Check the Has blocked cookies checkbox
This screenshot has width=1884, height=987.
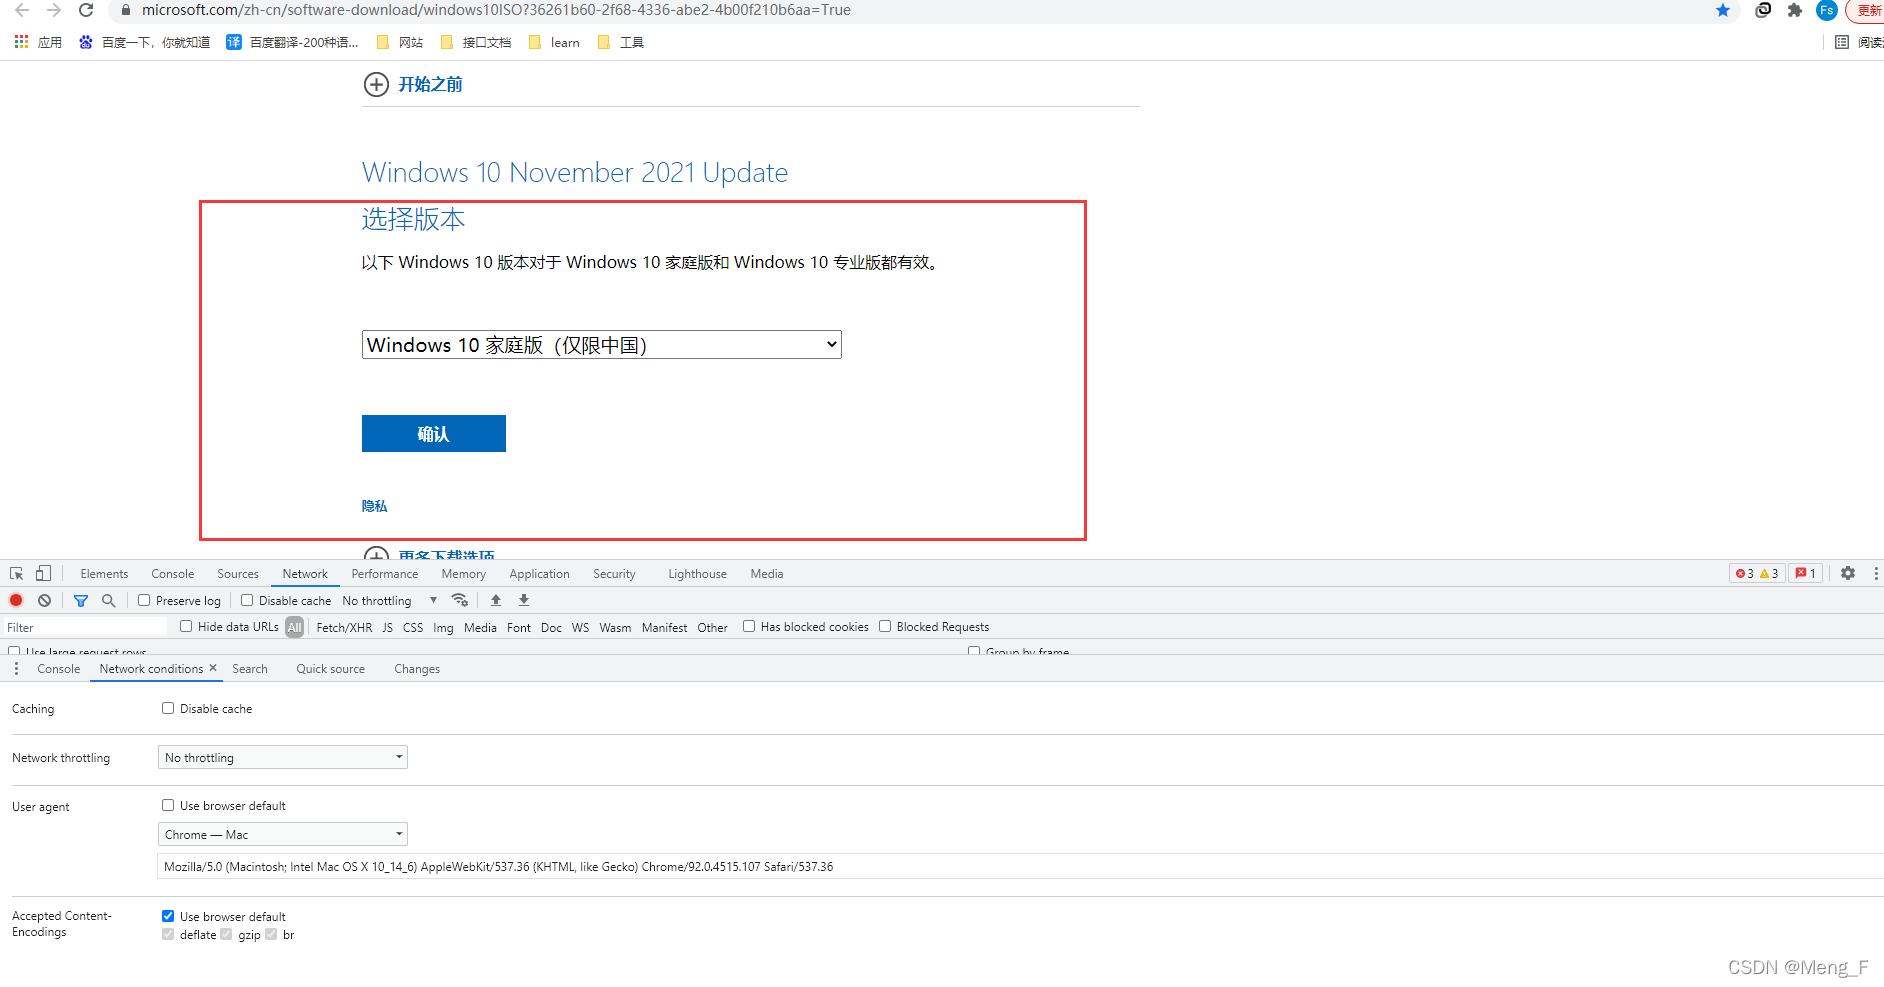click(749, 626)
